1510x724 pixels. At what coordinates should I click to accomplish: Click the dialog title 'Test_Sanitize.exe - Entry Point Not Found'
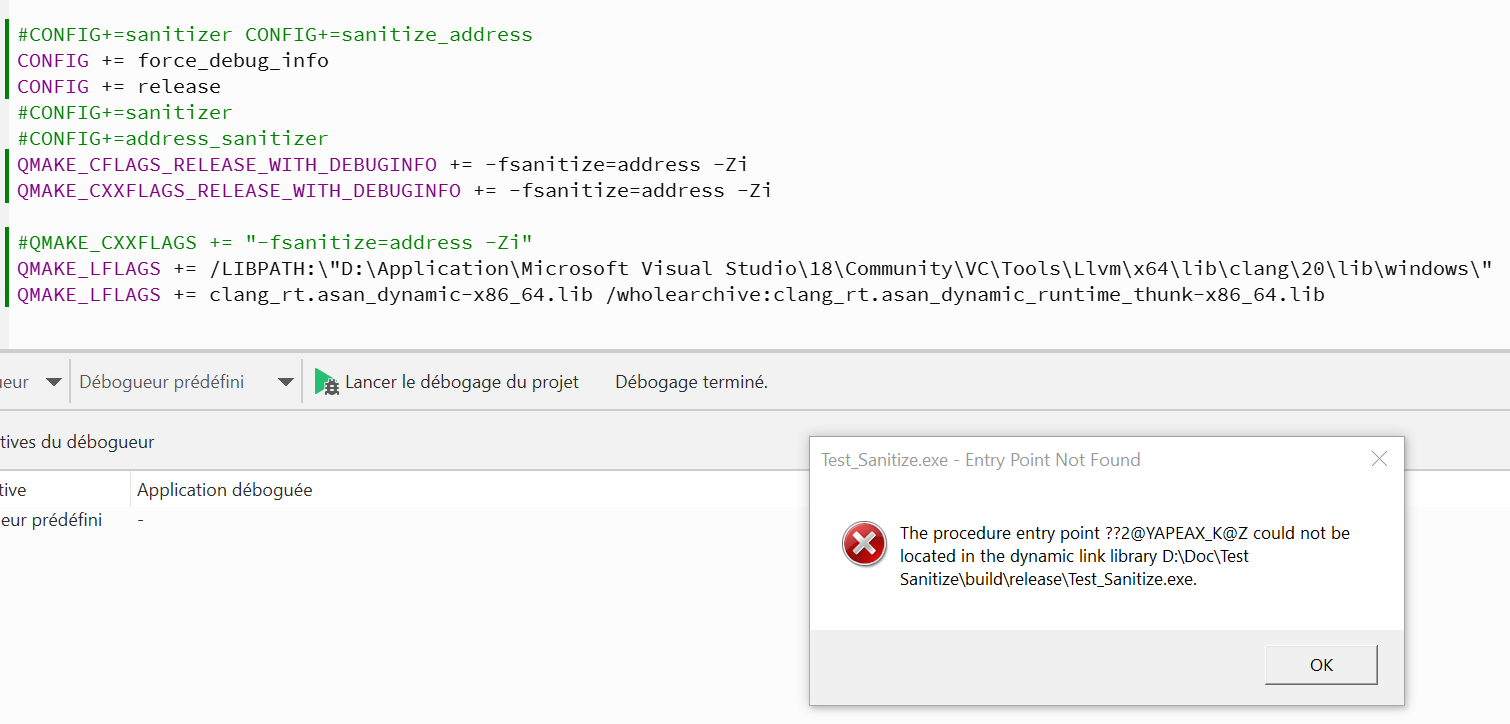pyautogui.click(x=980, y=460)
